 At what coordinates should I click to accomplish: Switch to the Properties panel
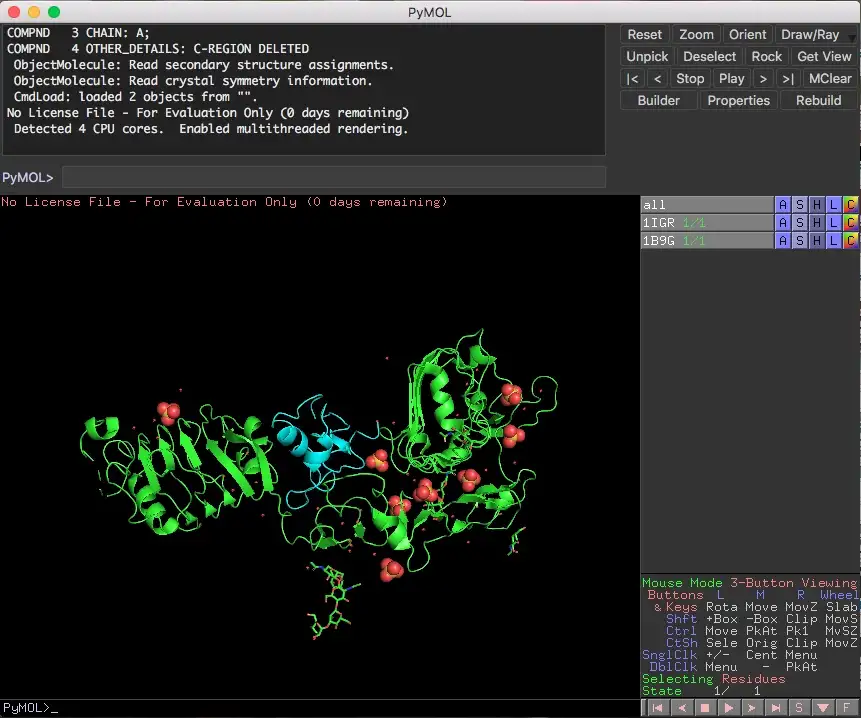738,100
